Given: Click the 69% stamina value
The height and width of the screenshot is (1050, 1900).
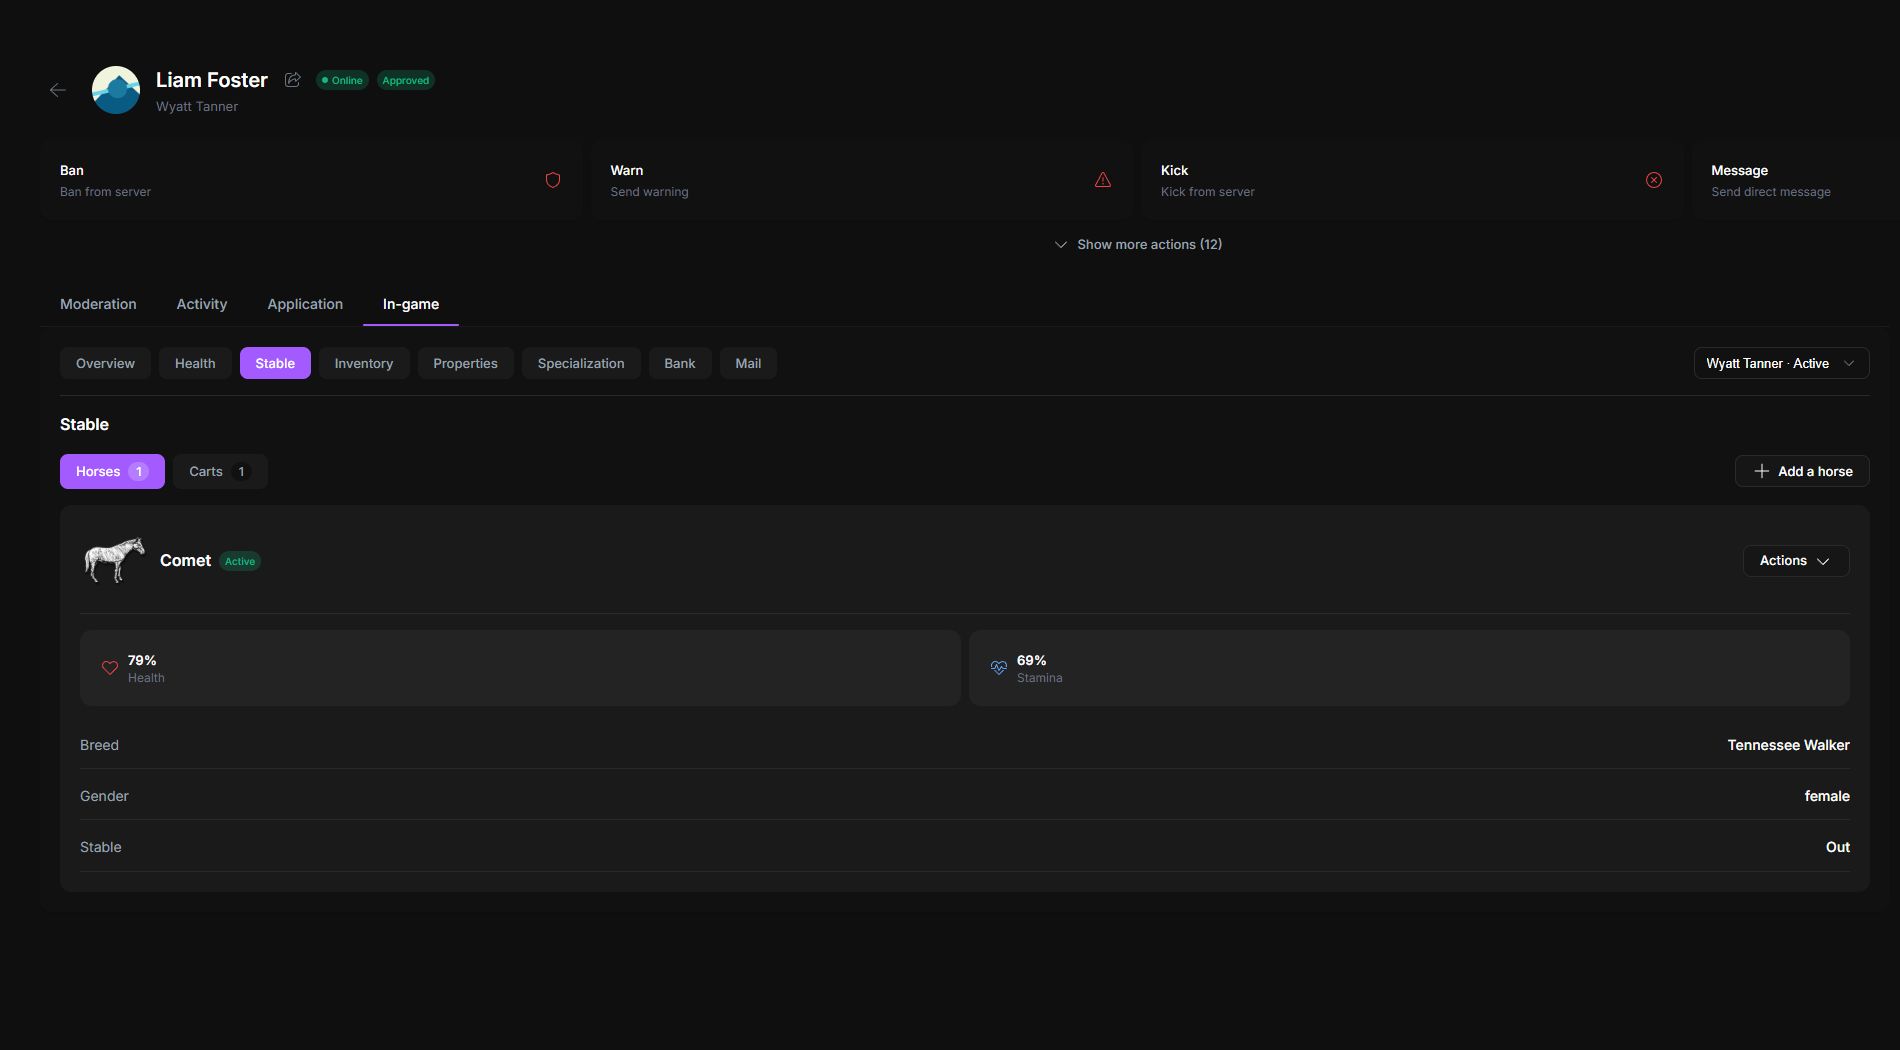Looking at the screenshot, I should tap(1031, 660).
